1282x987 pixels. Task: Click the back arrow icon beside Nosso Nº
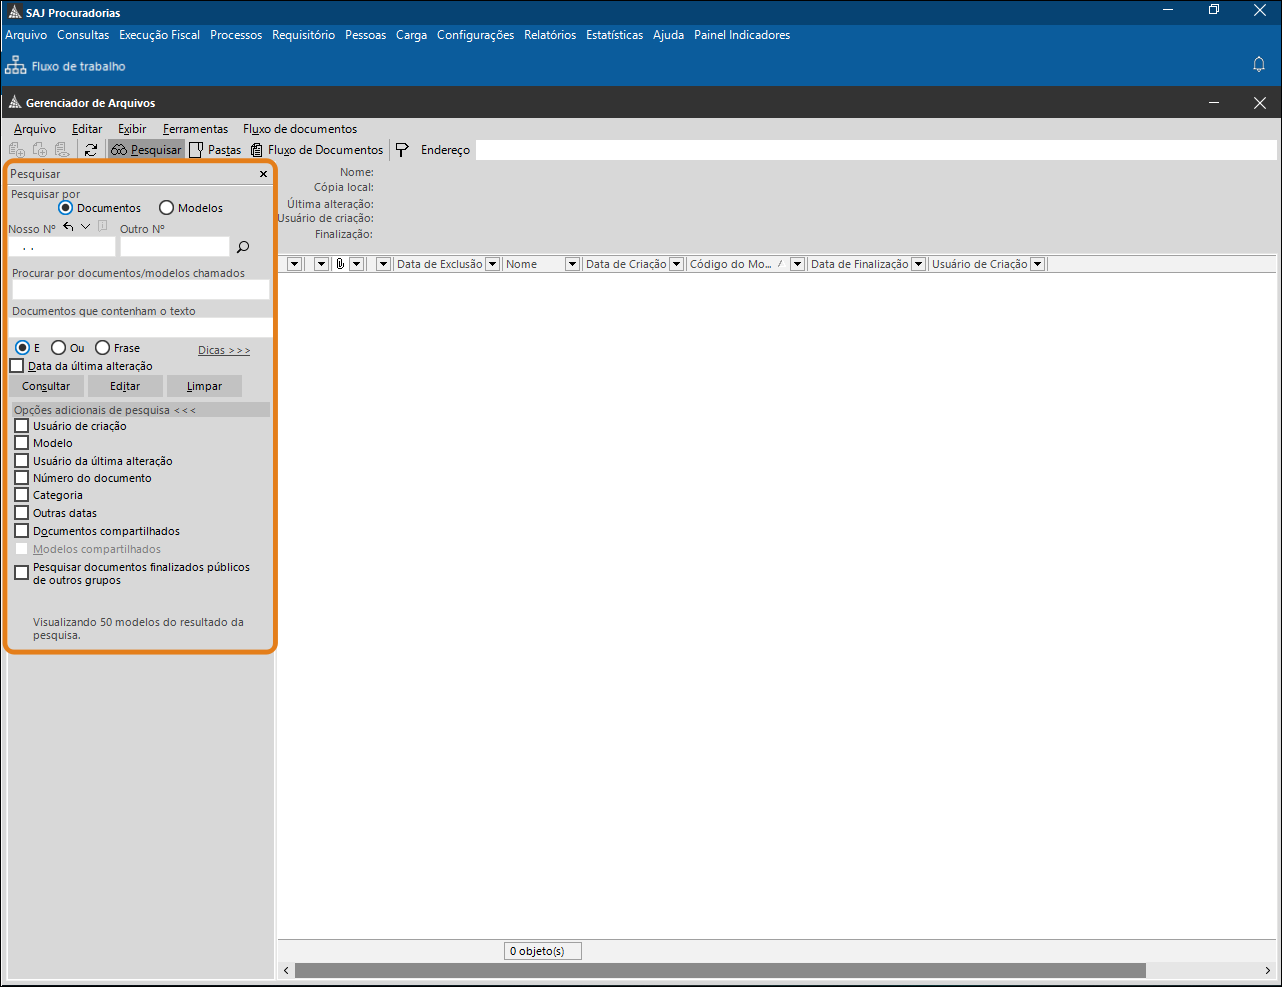pos(68,227)
